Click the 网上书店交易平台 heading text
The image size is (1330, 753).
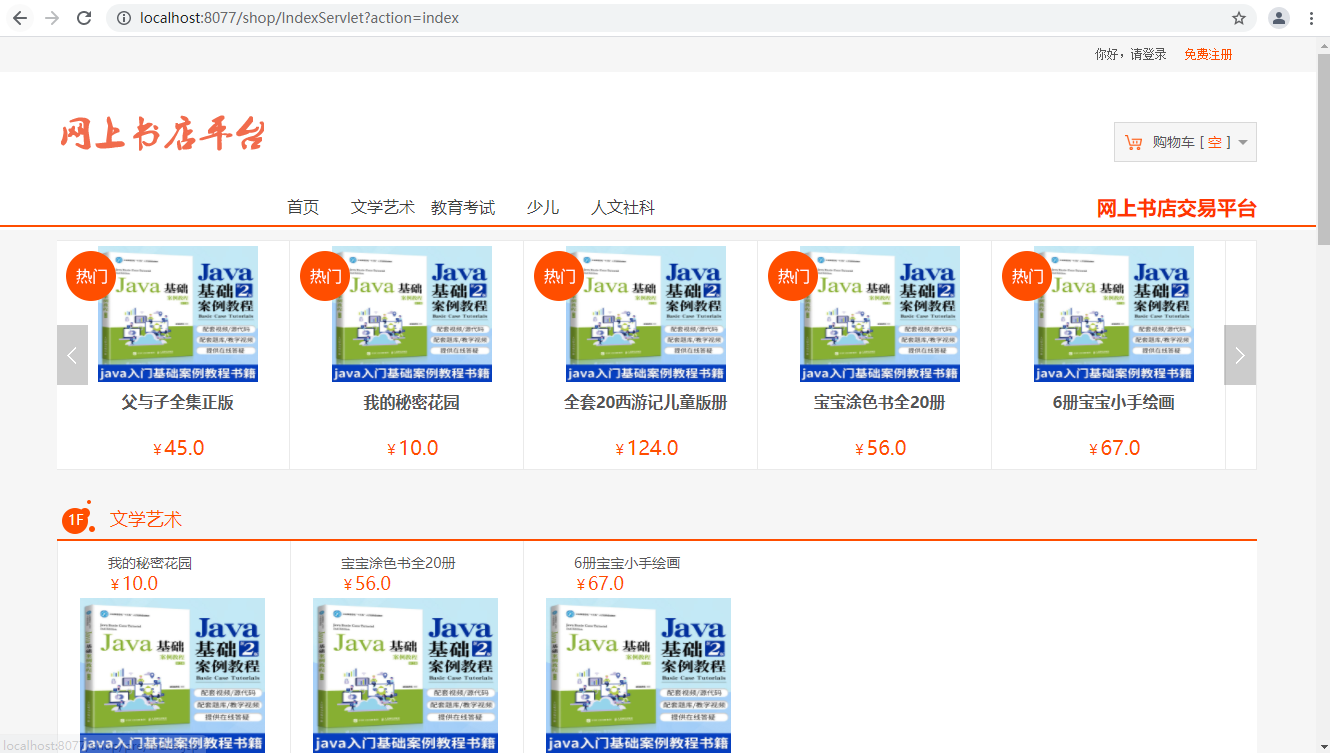[1176, 208]
